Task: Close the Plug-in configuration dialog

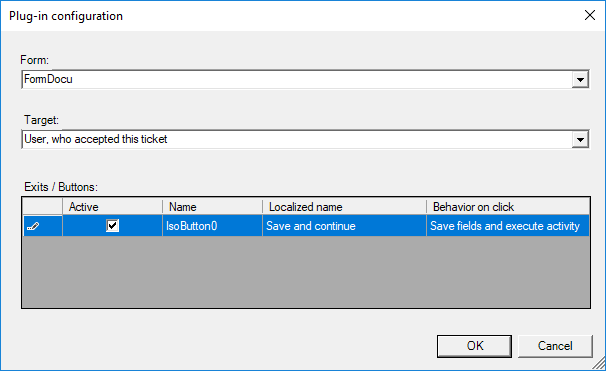Action: point(590,15)
